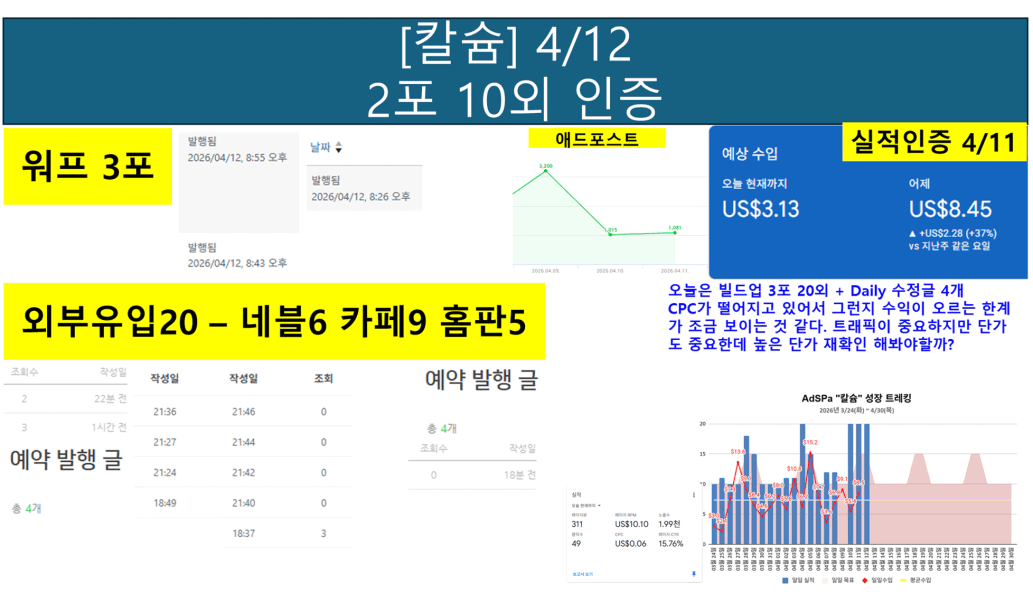Screen dimensions: 1033x594
Task: Click the pin icon on the 실적 card
Action: pyautogui.click(x=693, y=574)
